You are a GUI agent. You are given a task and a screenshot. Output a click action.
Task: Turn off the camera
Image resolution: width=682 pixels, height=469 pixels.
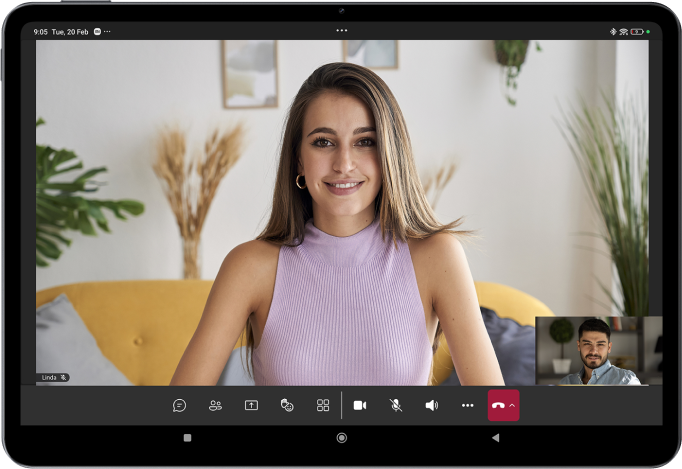(360, 405)
